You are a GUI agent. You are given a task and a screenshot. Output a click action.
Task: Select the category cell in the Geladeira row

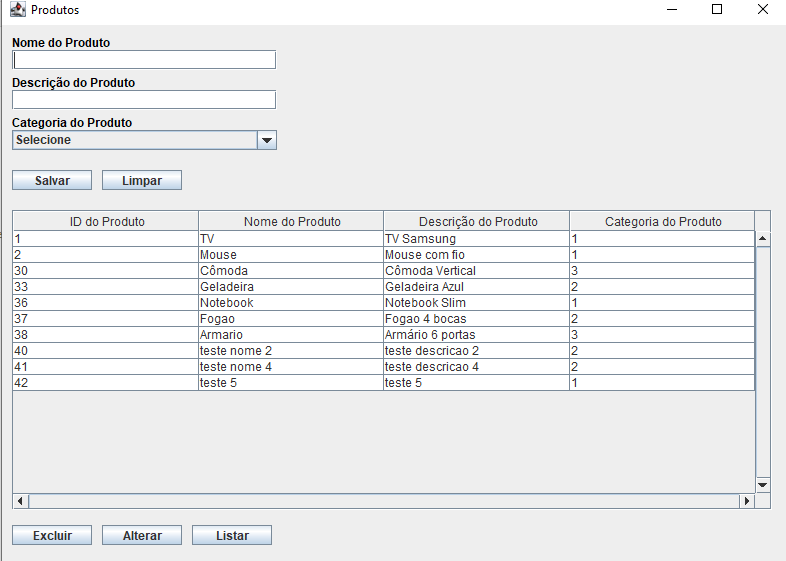[x=662, y=287]
